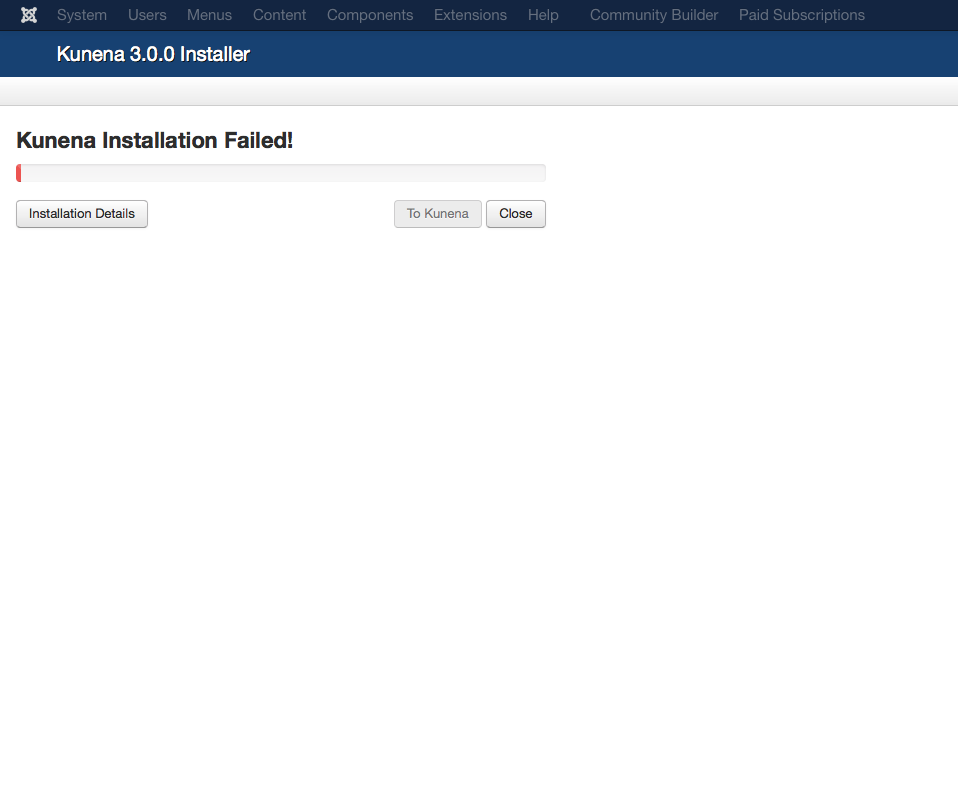The image size is (958, 796).
Task: Click the To Kunena button
Action: point(437,214)
